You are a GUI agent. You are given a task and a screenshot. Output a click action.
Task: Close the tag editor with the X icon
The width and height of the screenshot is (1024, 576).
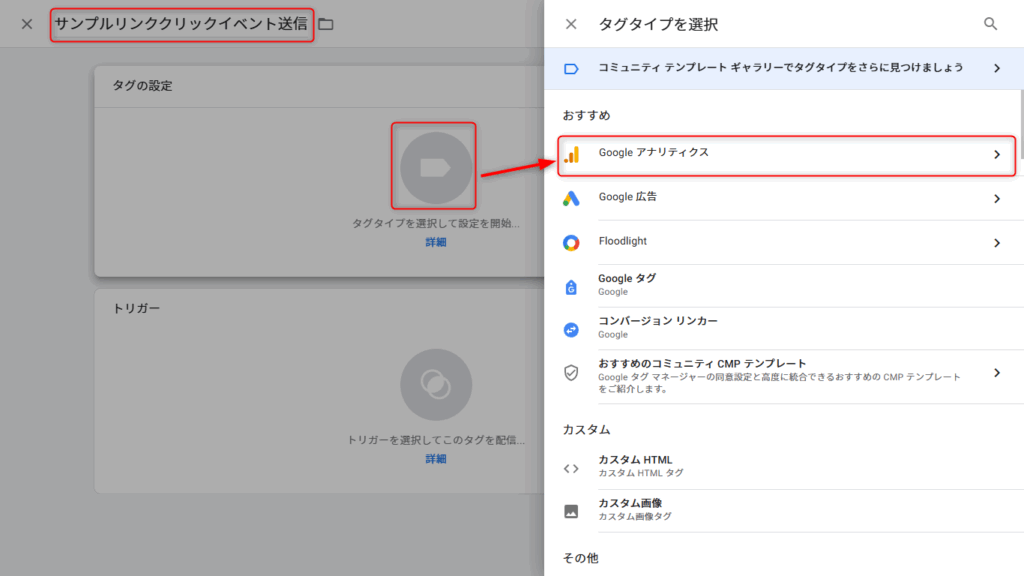pyautogui.click(x=27, y=24)
